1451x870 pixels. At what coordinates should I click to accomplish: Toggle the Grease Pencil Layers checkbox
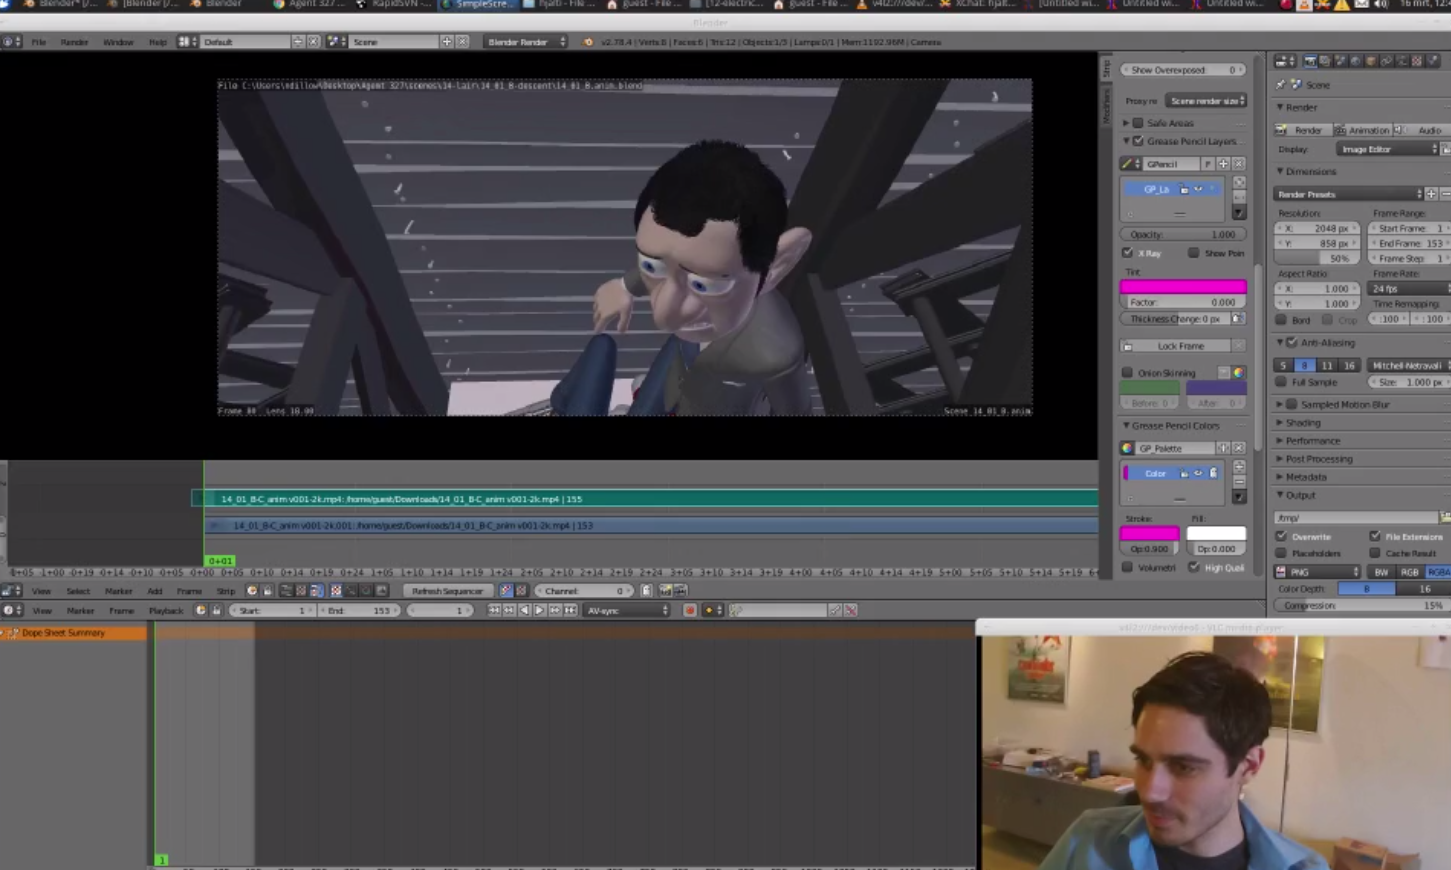1138,141
